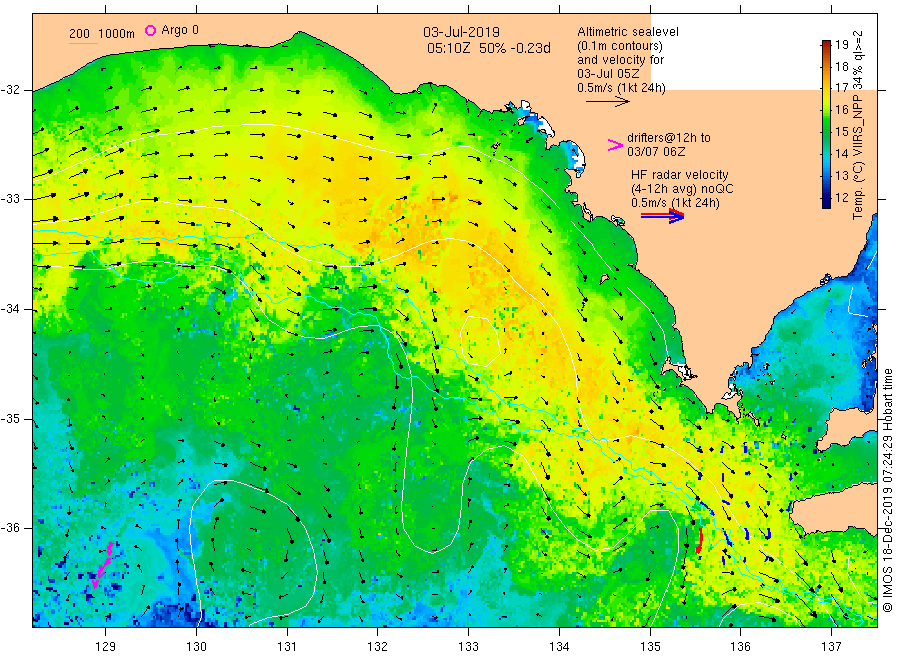Viewport: 900px width, 660px height.
Task: Click the magenta drifter track on map
Action: [103, 565]
